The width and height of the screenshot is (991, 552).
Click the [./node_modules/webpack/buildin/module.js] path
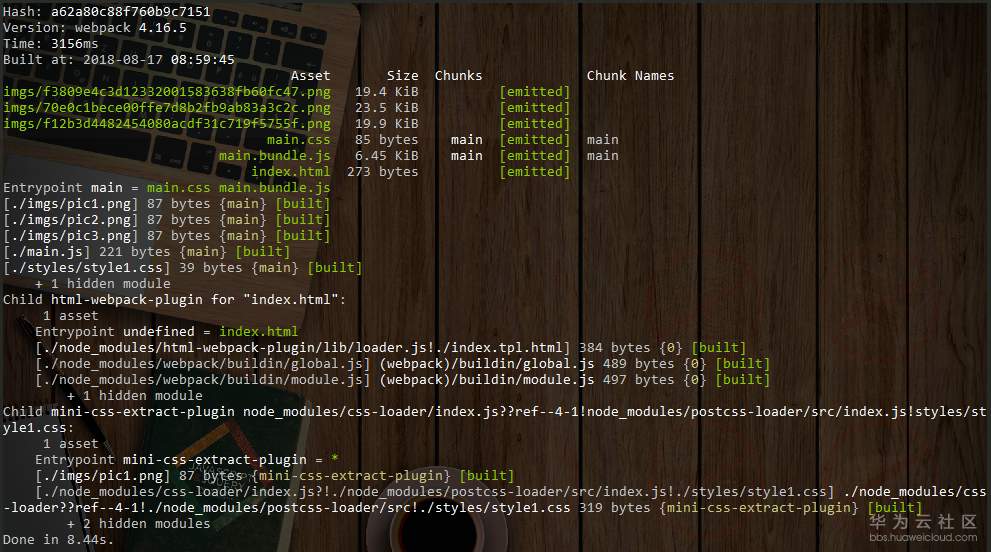pyautogui.click(x=203, y=379)
